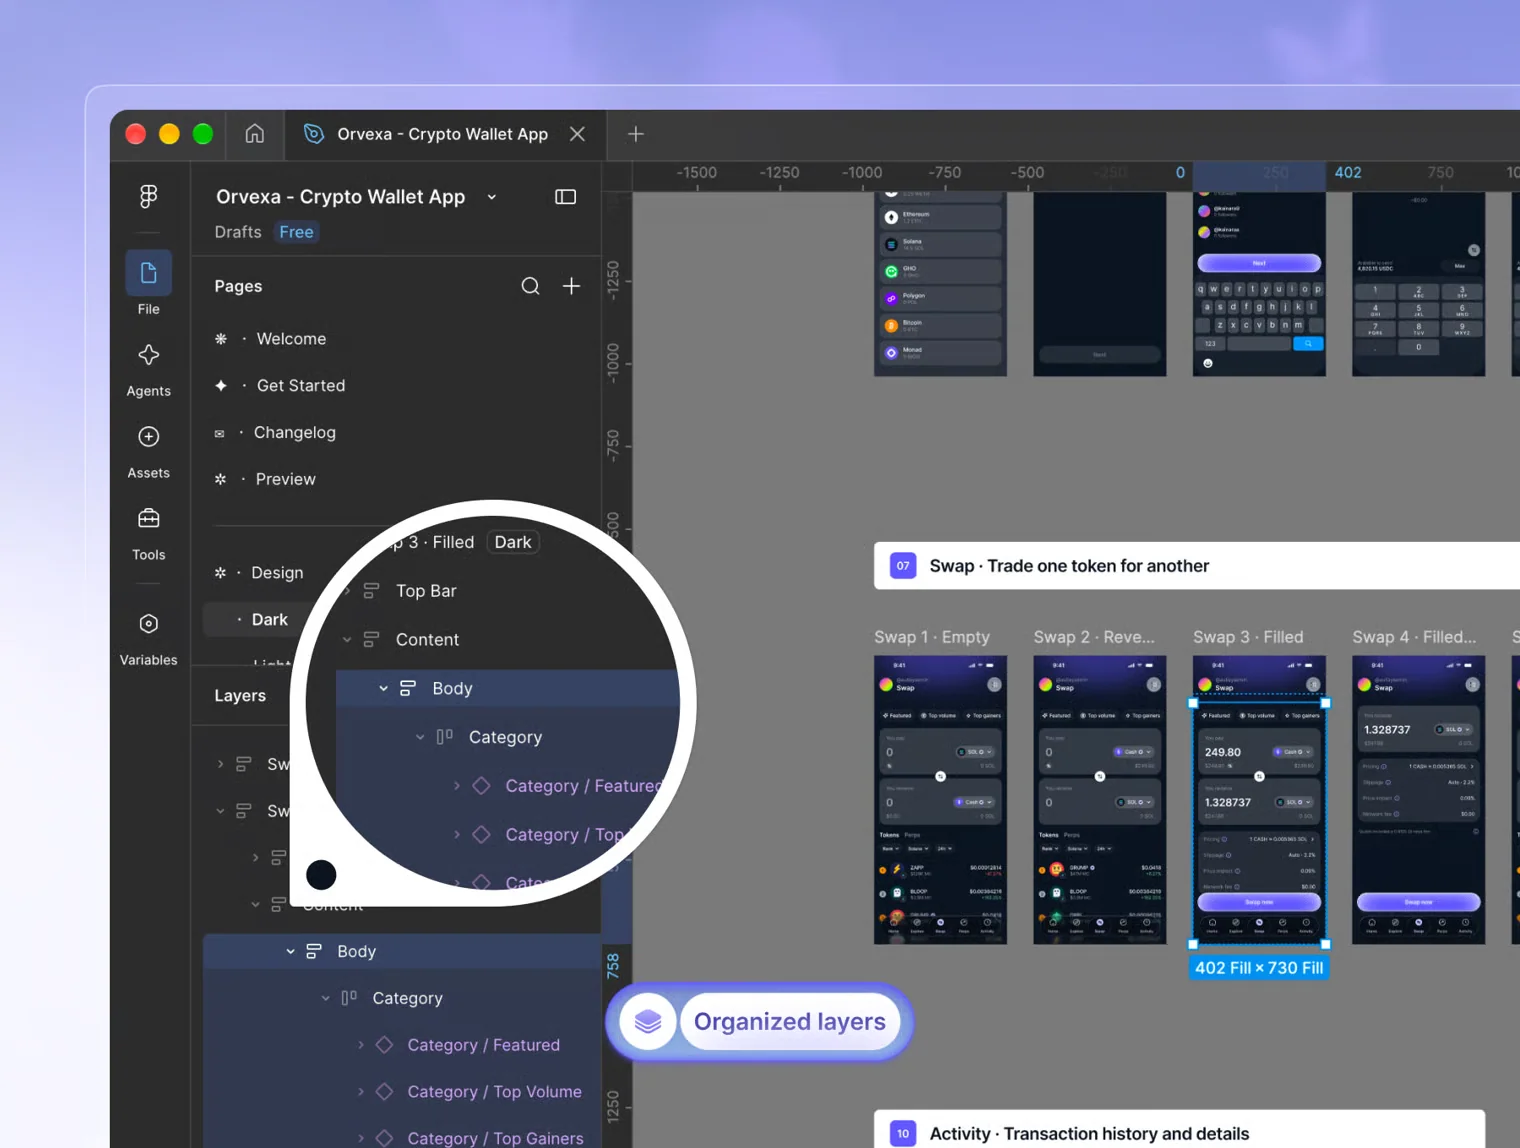Open the Preview page
1520x1148 pixels.
286,480
